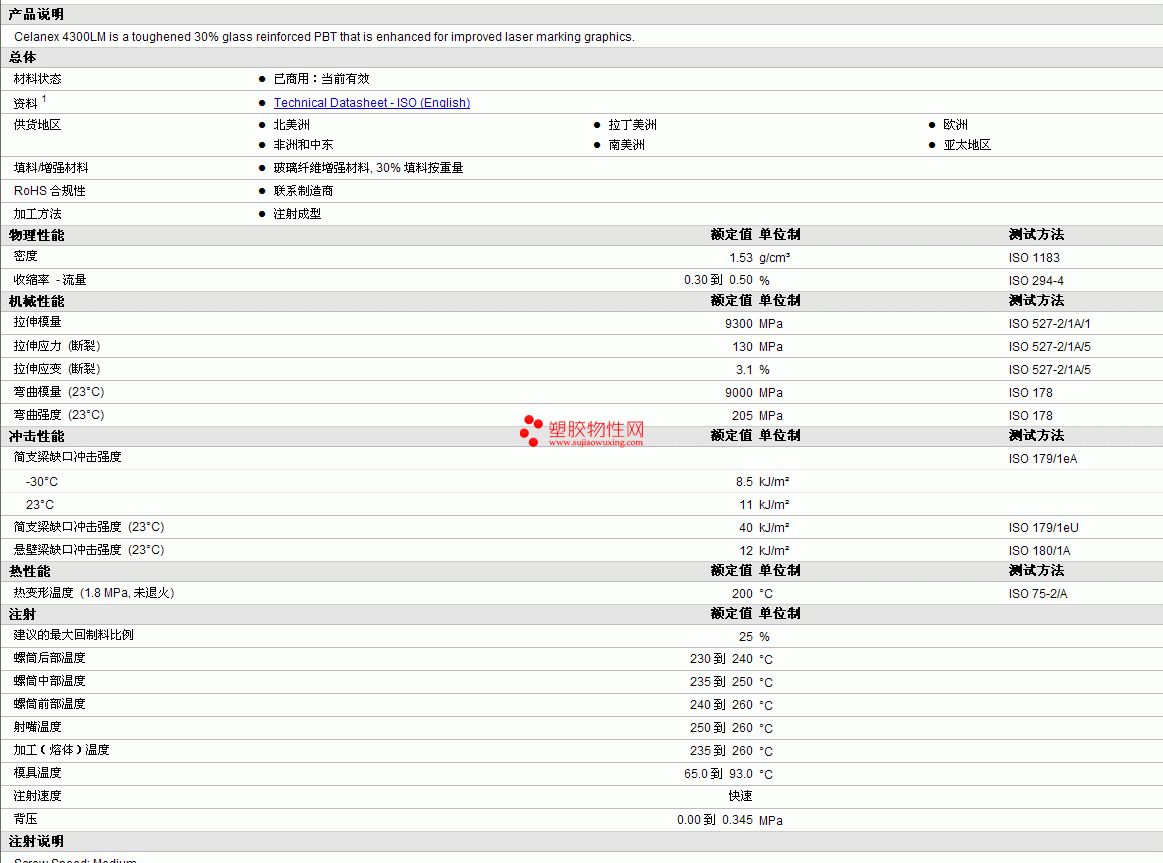Click the 注射成型 processing method text
The image size is (1163, 863).
297,214
